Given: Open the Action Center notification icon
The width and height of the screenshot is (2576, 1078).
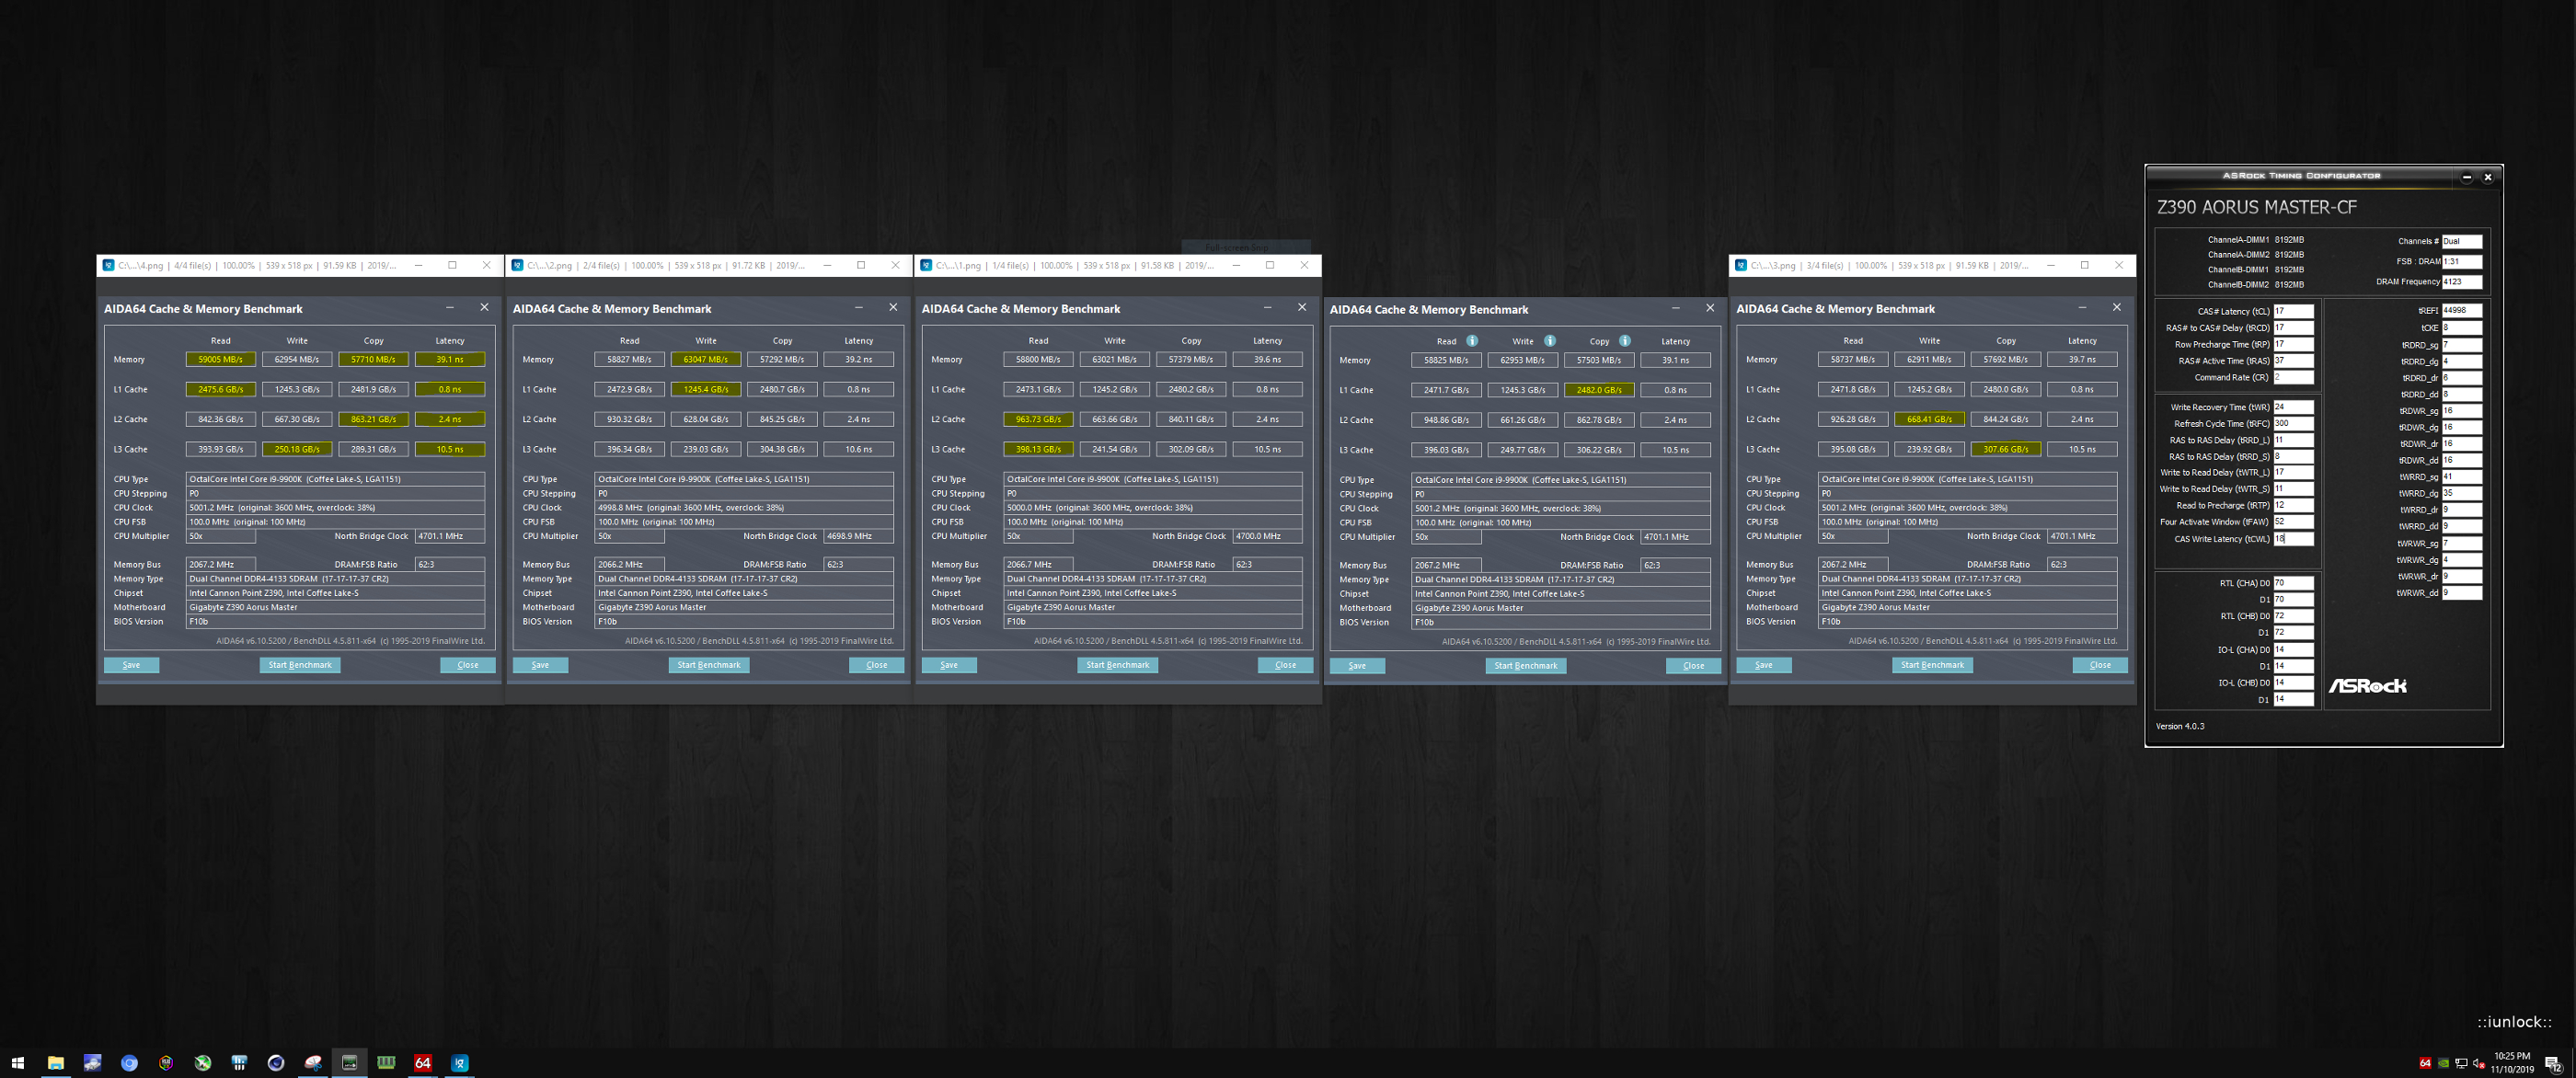Looking at the screenshot, I should (x=2552, y=1063).
